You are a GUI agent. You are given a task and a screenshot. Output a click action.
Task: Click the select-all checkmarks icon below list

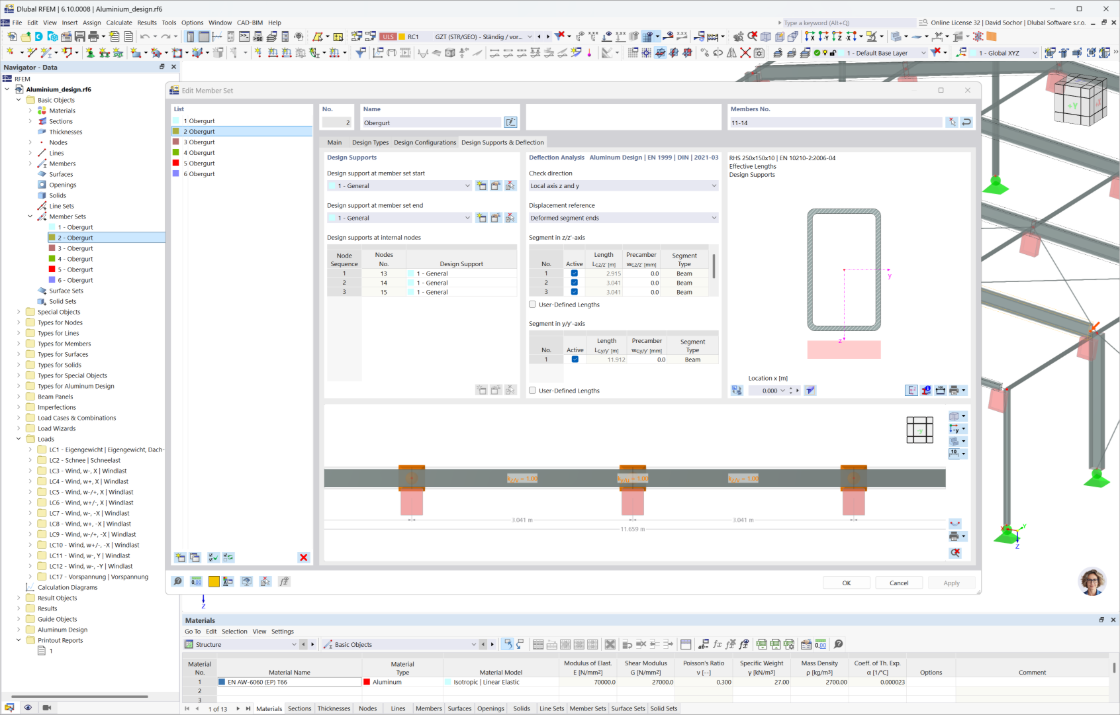point(213,557)
